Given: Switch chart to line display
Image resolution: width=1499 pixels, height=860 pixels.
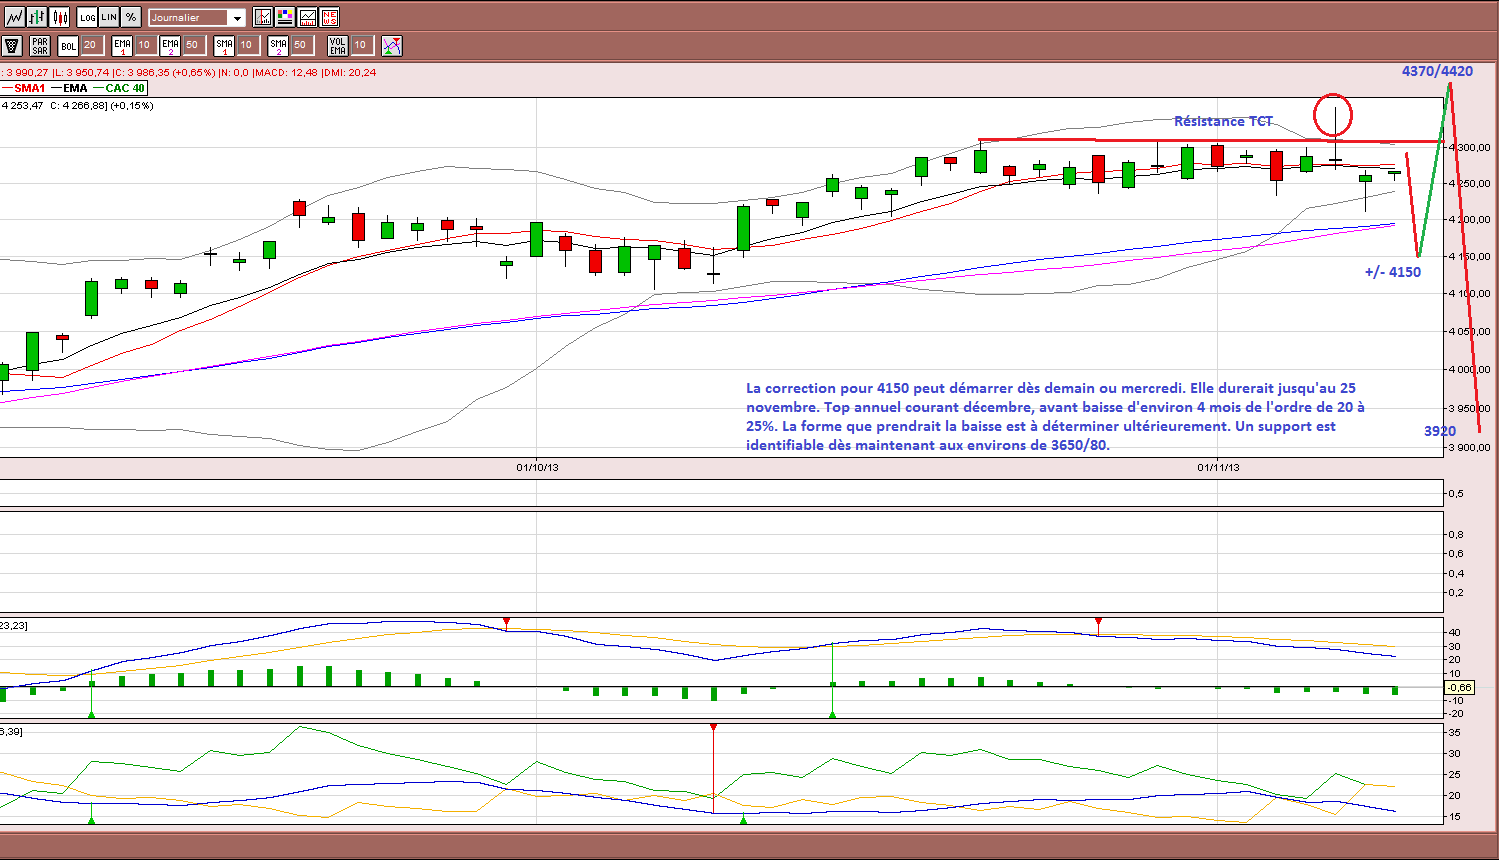Looking at the screenshot, I should tap(14, 17).
